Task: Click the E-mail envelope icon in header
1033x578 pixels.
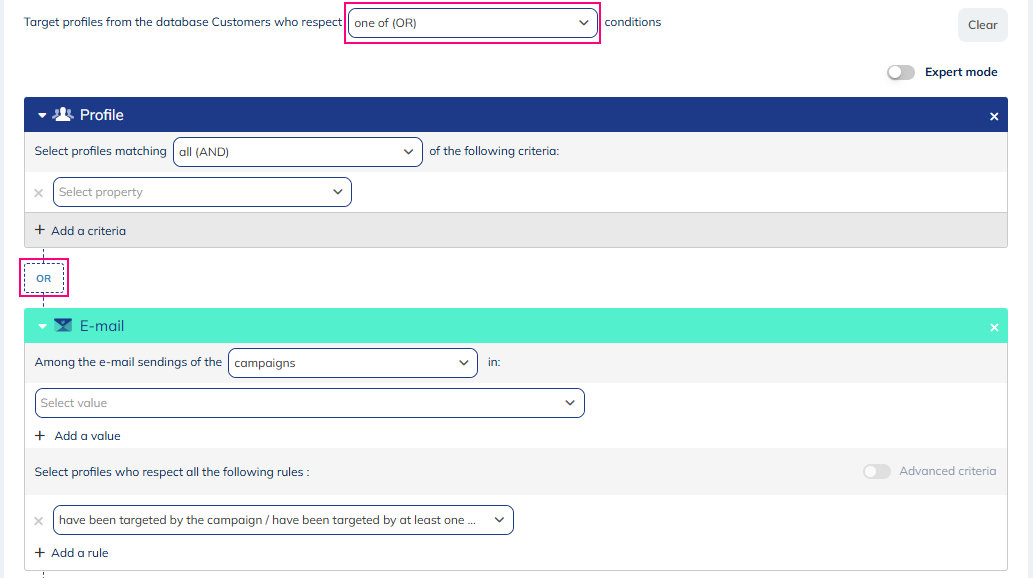Action: [x=63, y=326]
